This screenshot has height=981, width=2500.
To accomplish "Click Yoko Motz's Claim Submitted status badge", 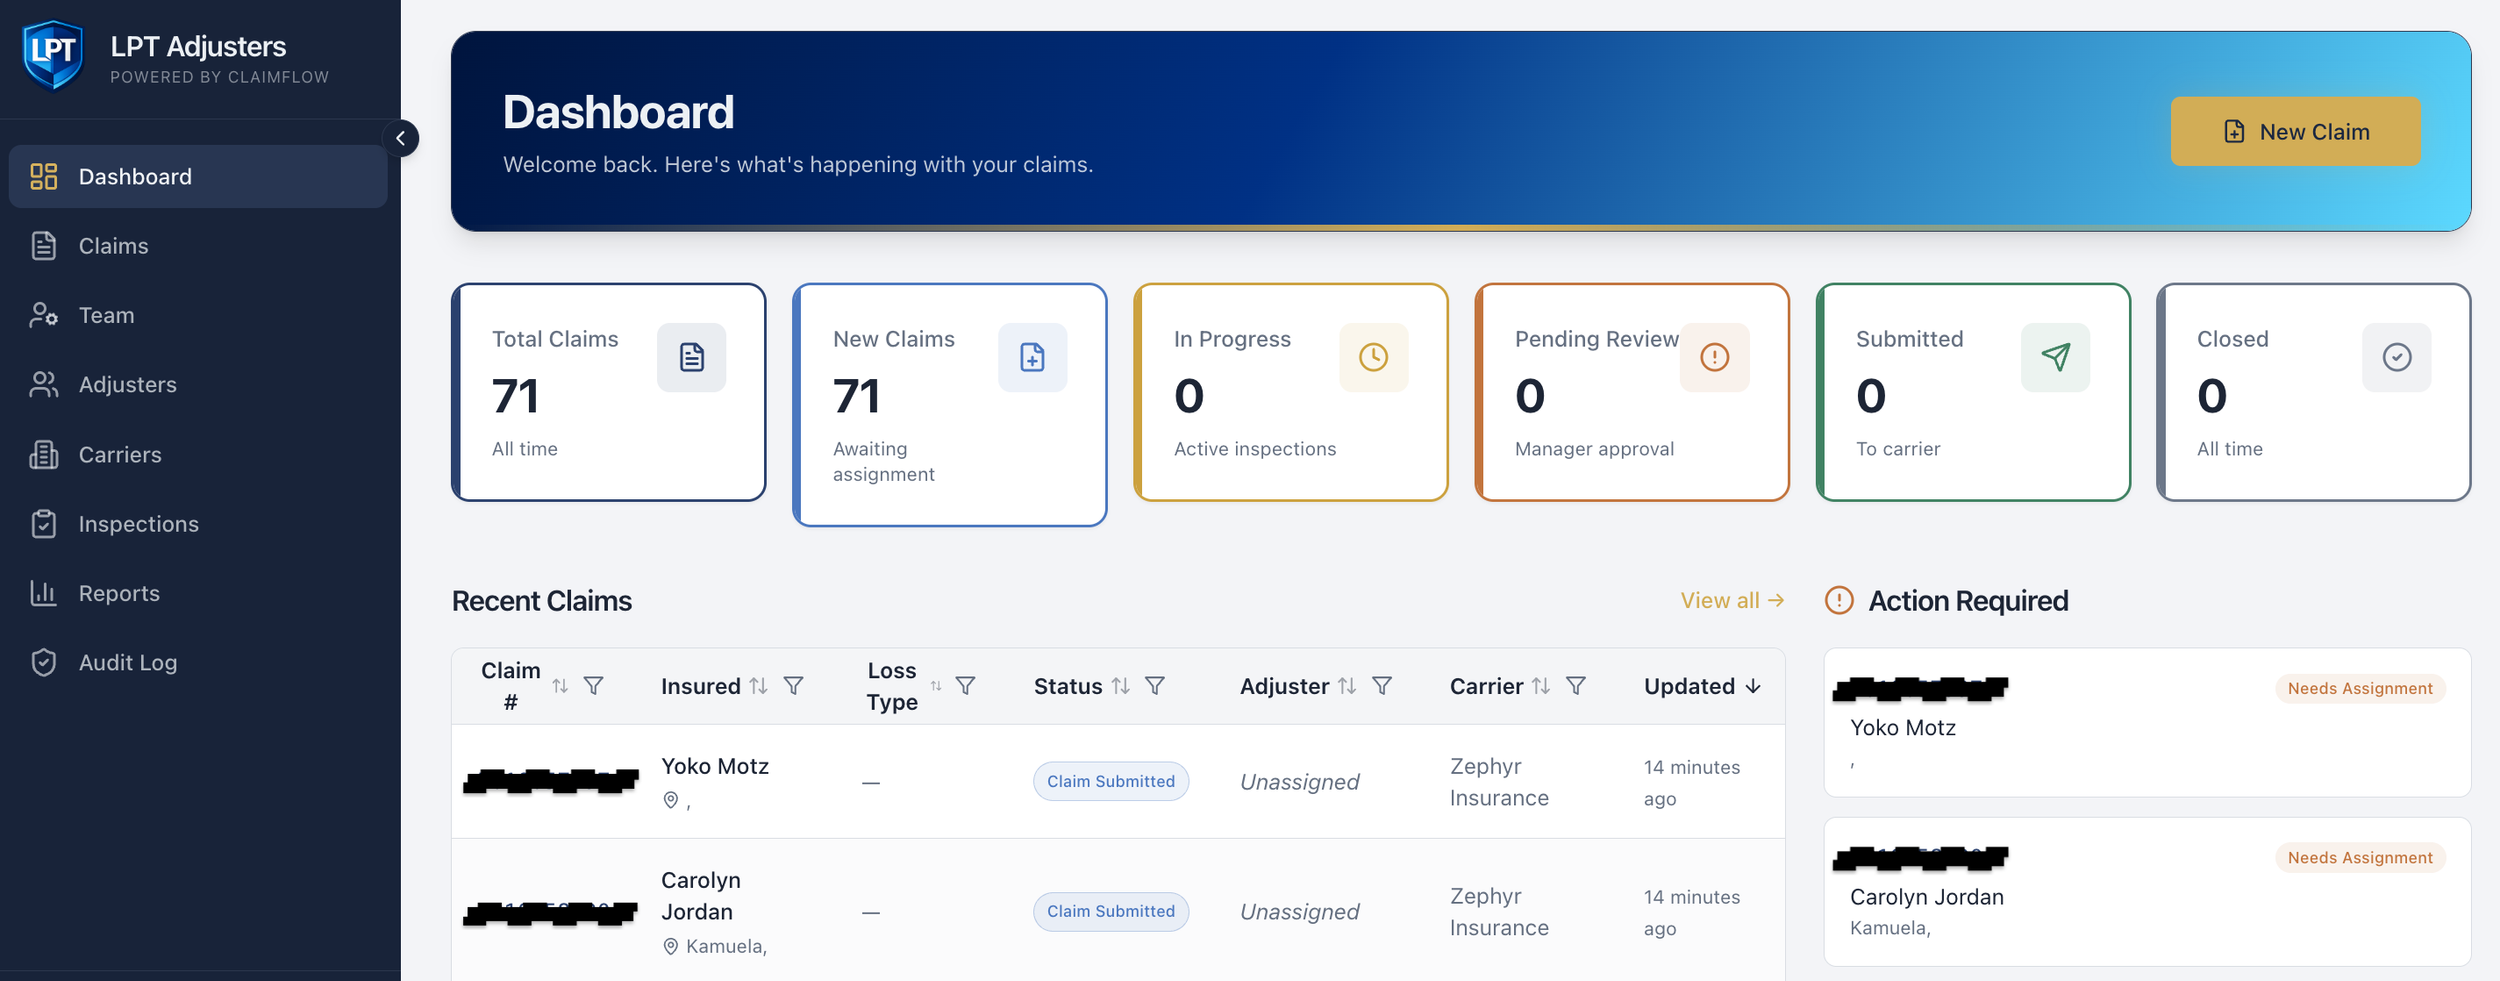I will pos(1111,781).
